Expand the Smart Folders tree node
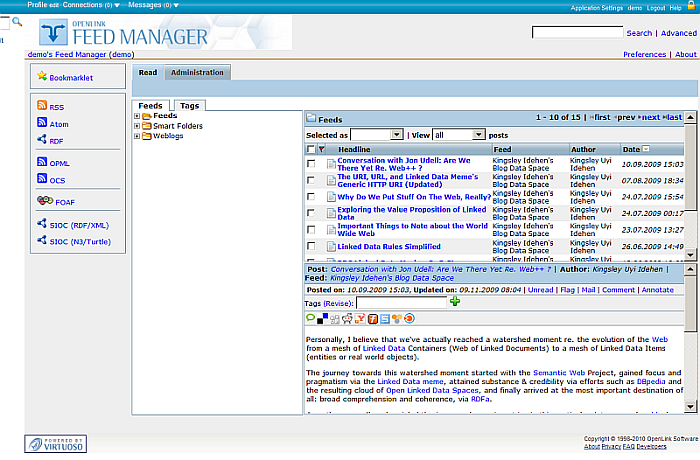 pyautogui.click(x=136, y=126)
